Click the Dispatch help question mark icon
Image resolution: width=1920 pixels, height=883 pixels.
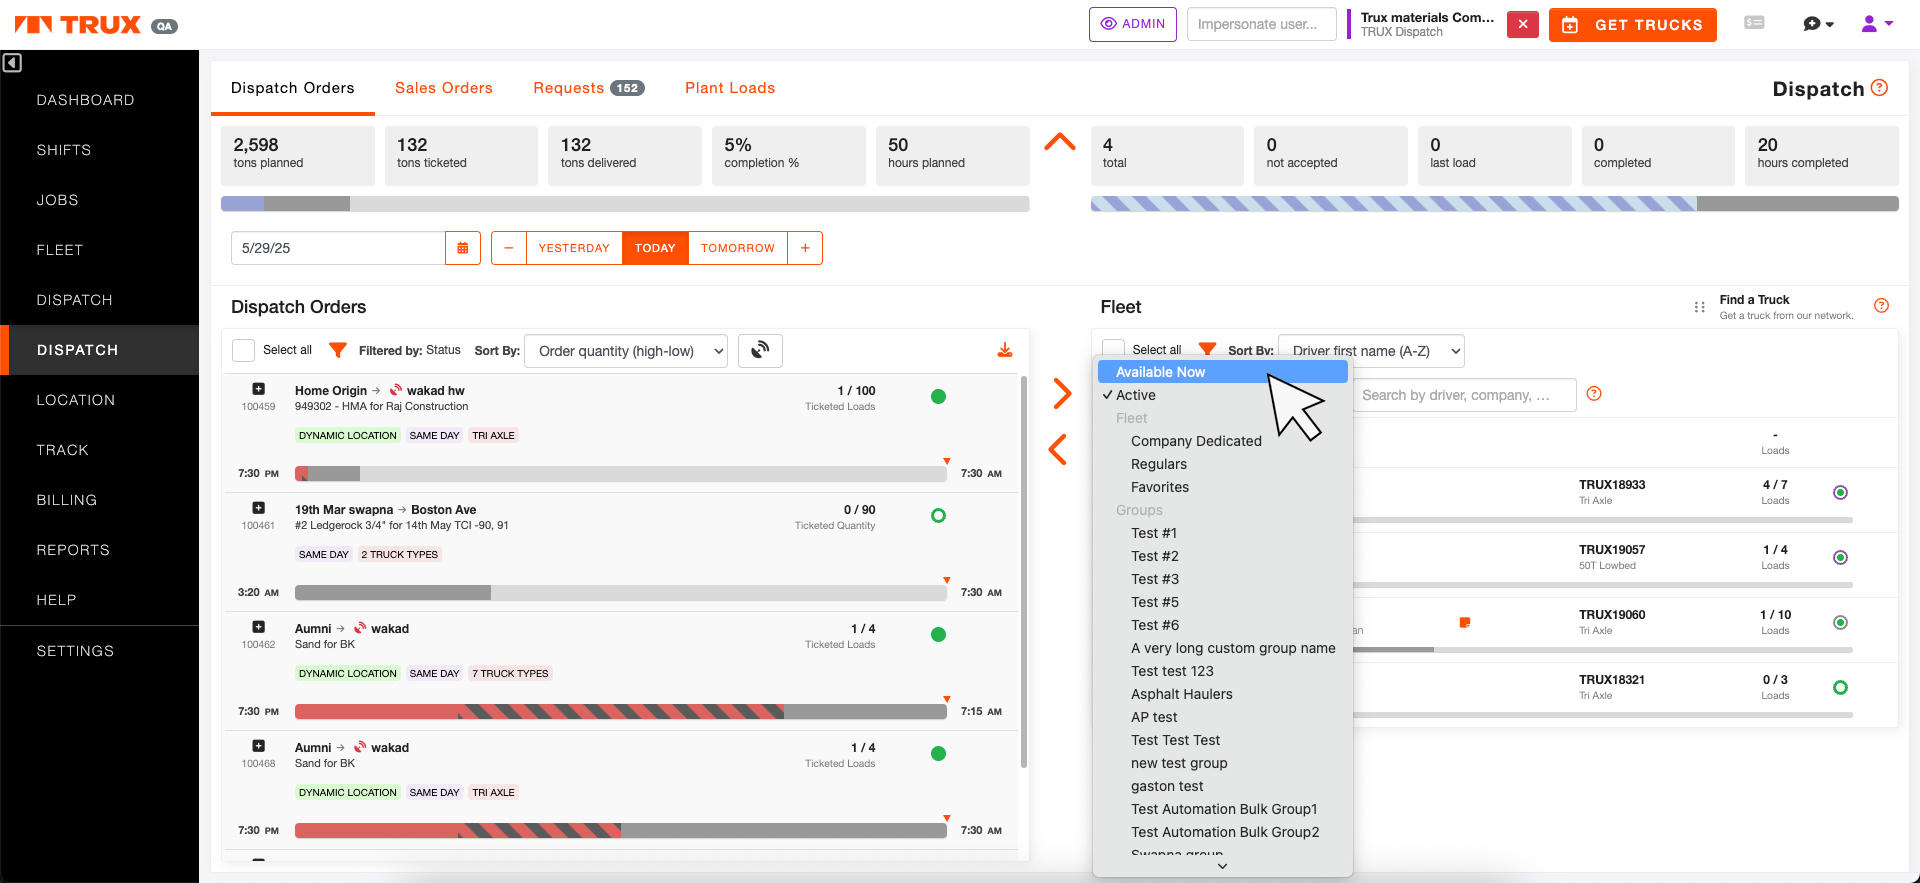(1879, 88)
